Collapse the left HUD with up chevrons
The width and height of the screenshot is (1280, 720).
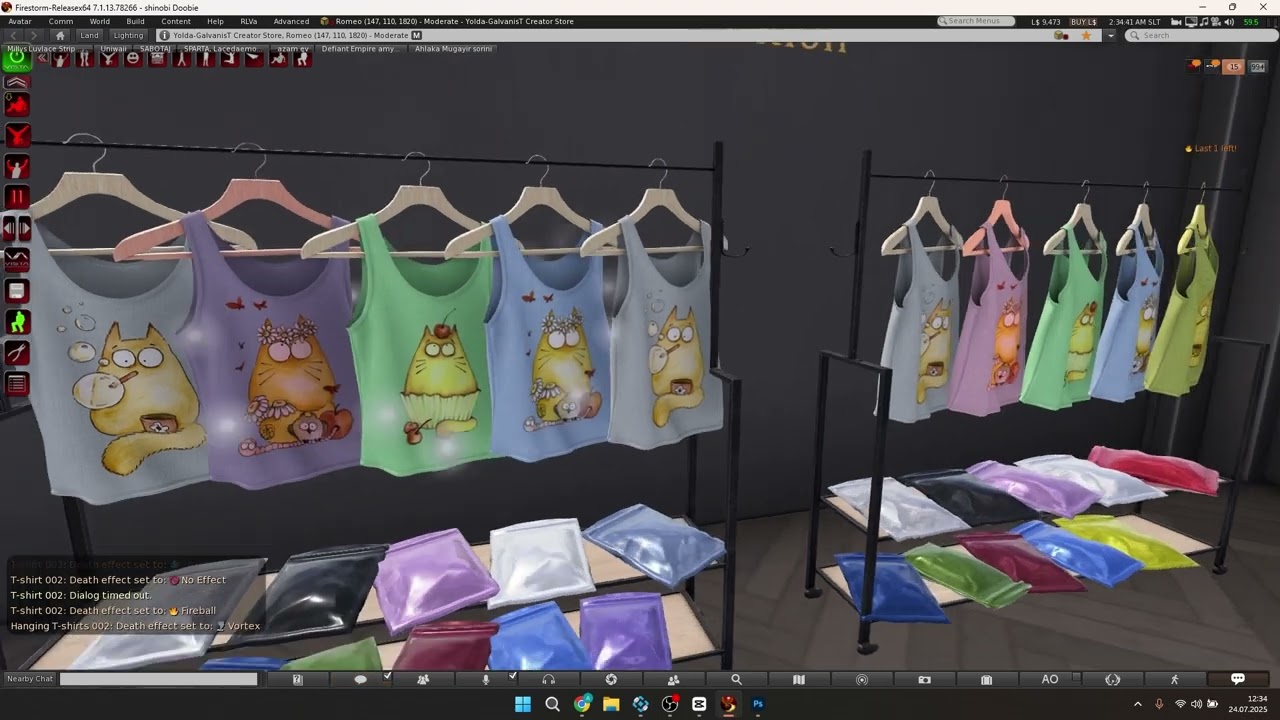point(17,82)
